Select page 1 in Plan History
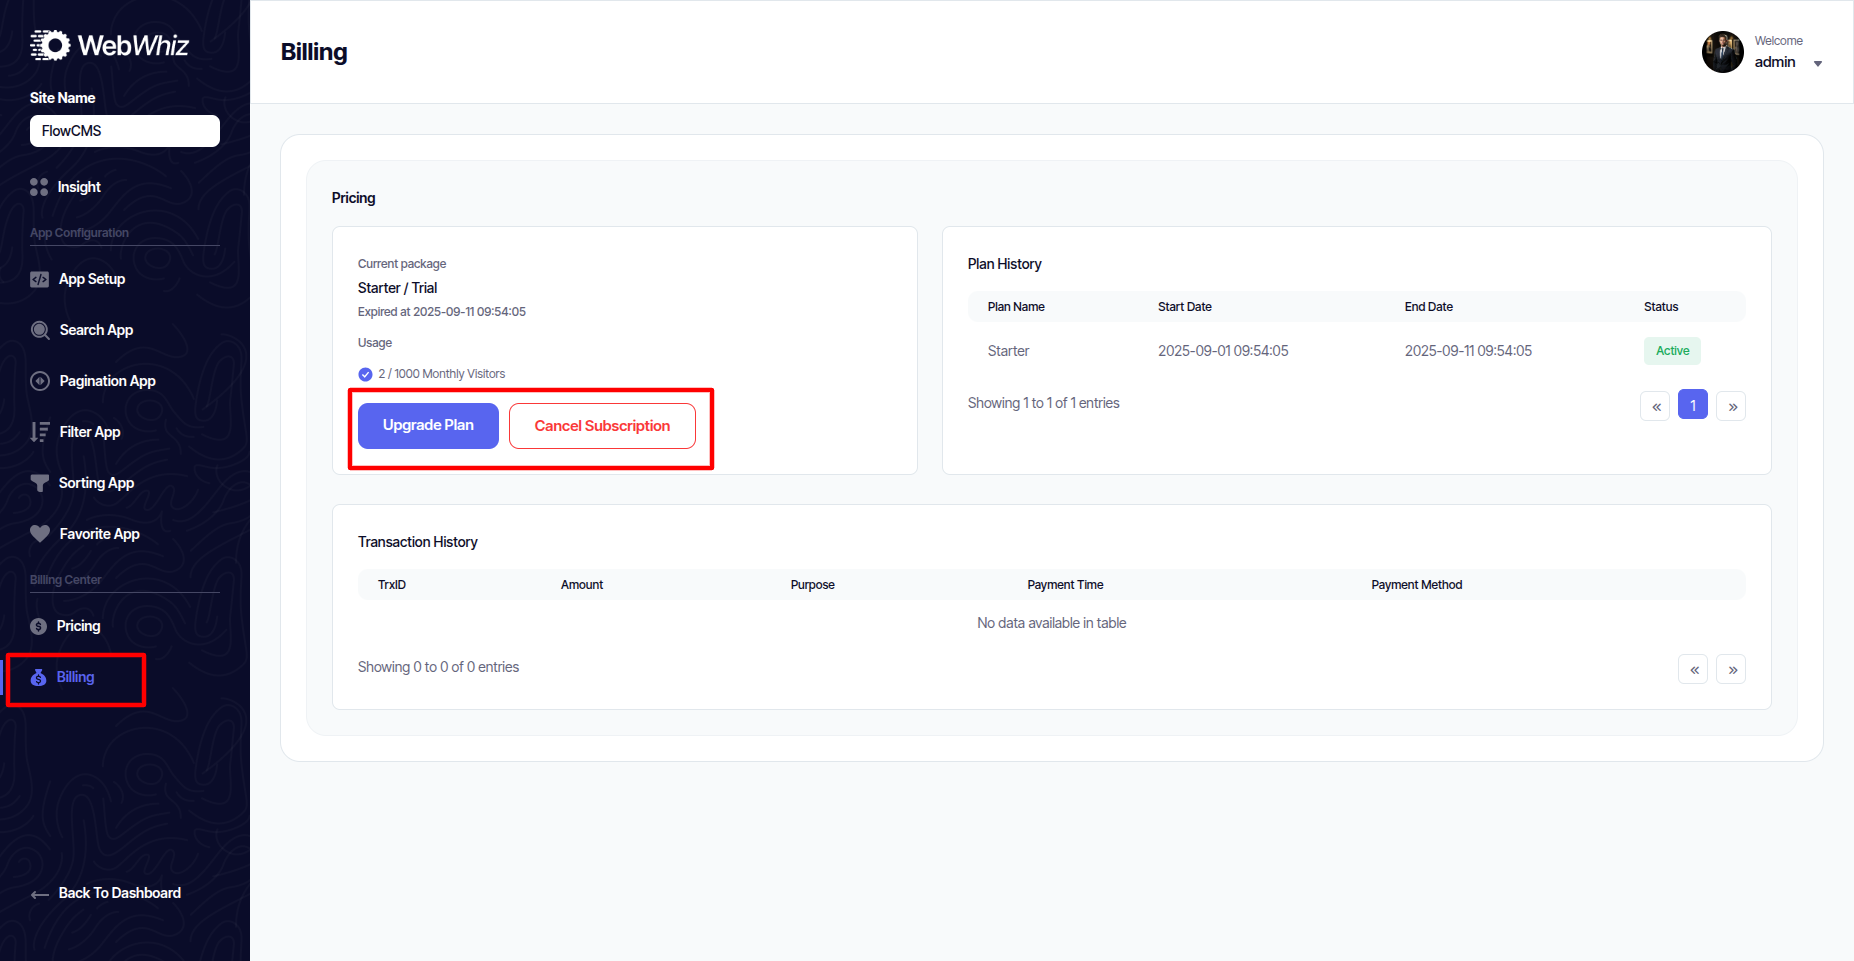Viewport: 1854px width, 961px height. pos(1693,405)
